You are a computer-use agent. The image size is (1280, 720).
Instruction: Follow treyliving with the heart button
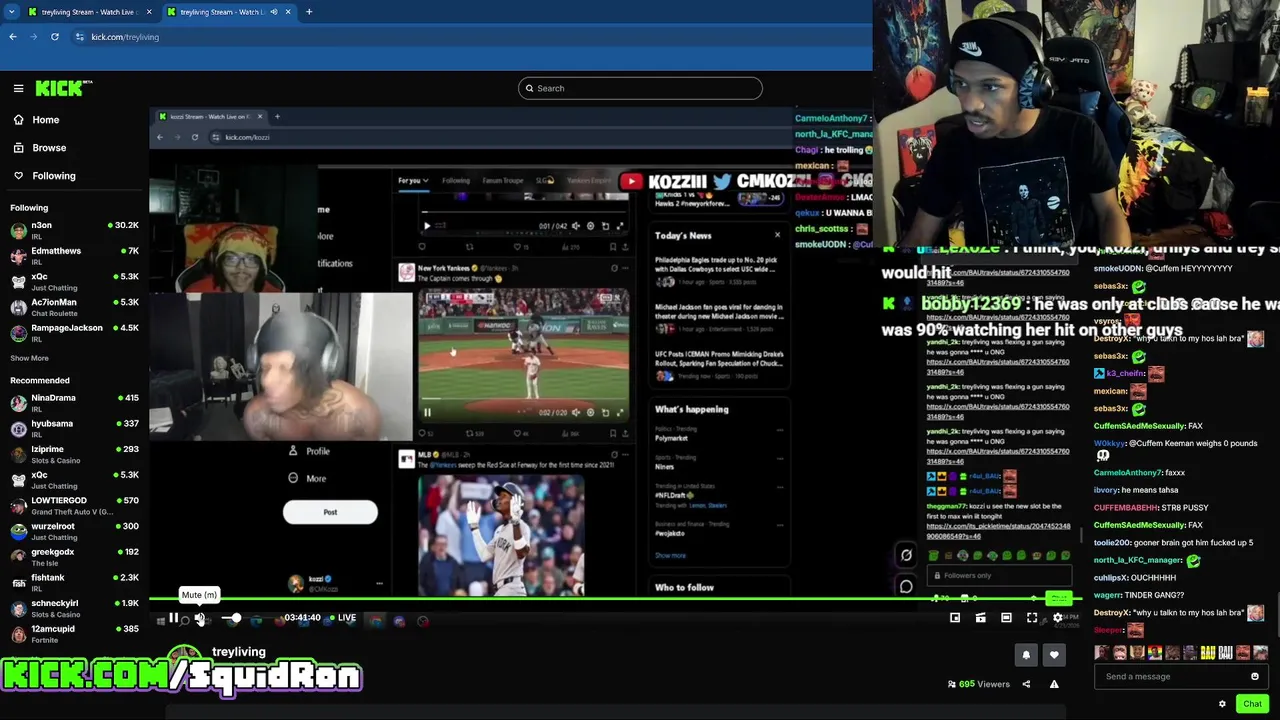[1054, 655]
